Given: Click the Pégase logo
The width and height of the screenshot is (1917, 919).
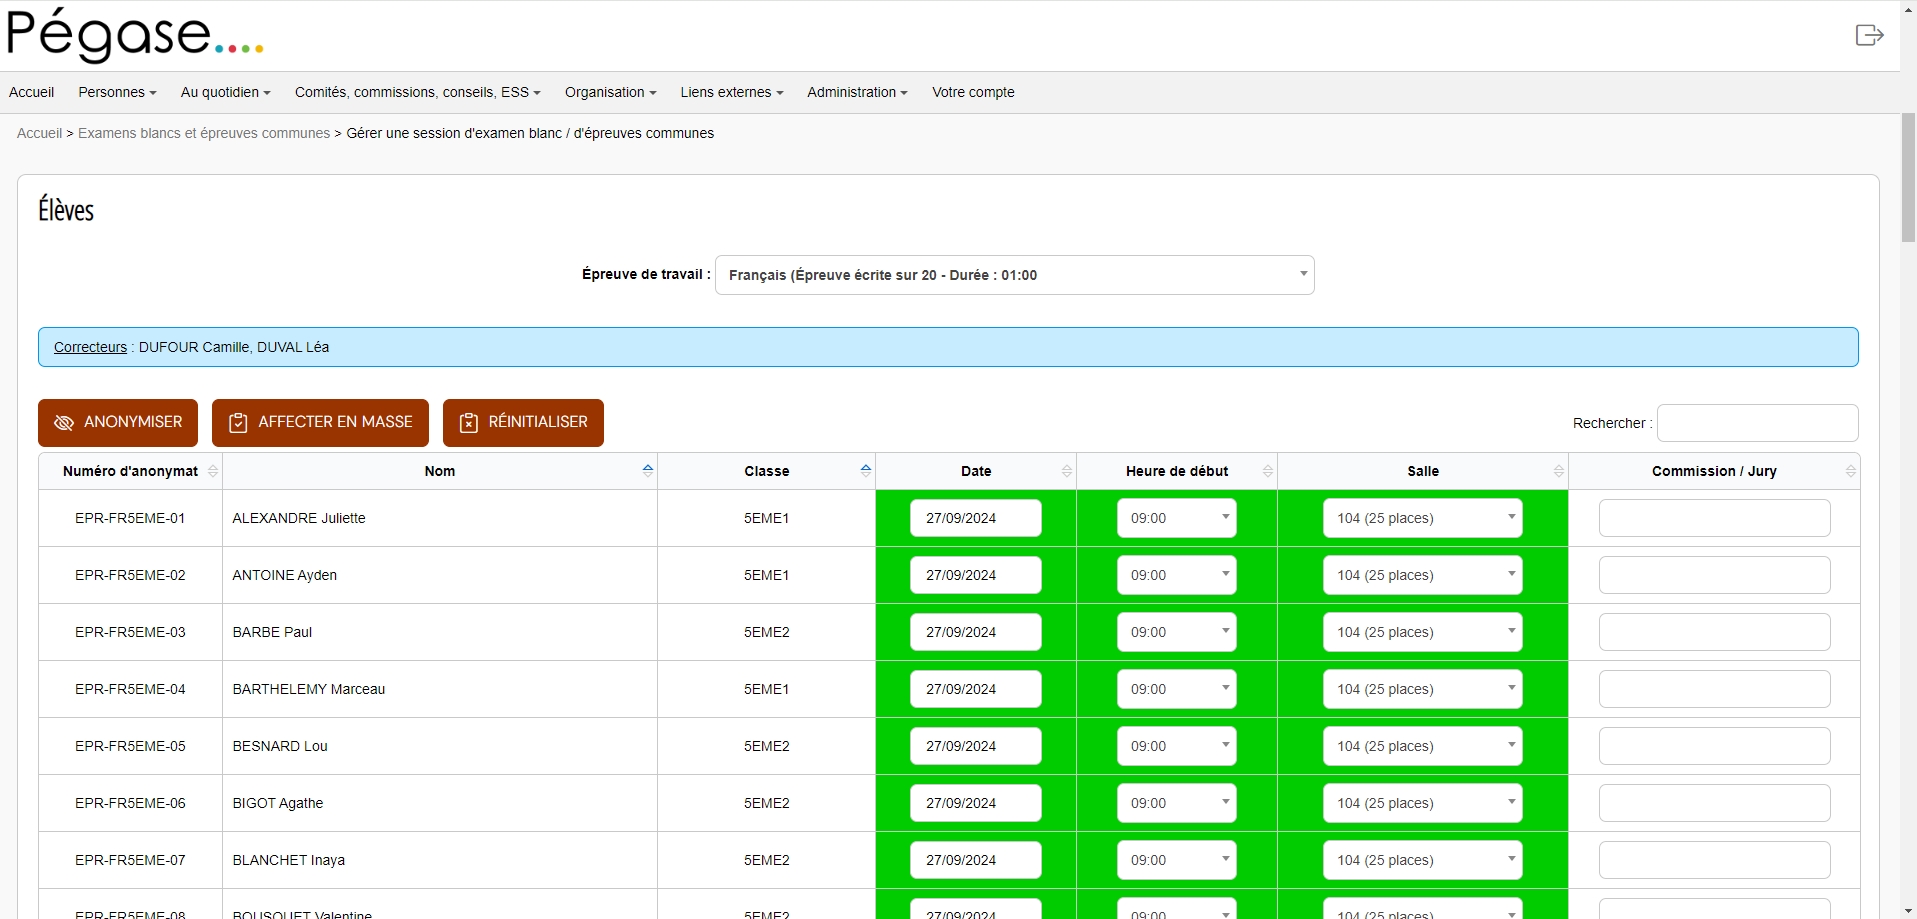Looking at the screenshot, I should click(135, 35).
